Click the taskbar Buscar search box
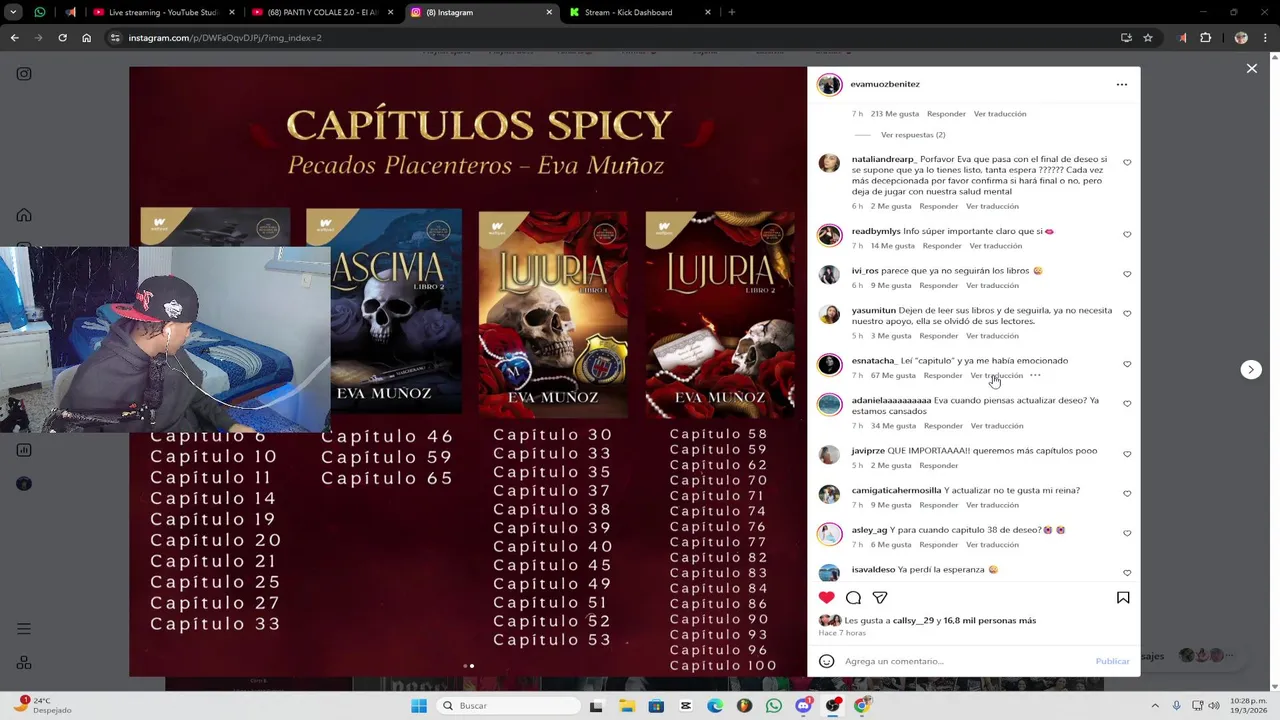Viewport: 1280px width, 720px height. coord(510,706)
